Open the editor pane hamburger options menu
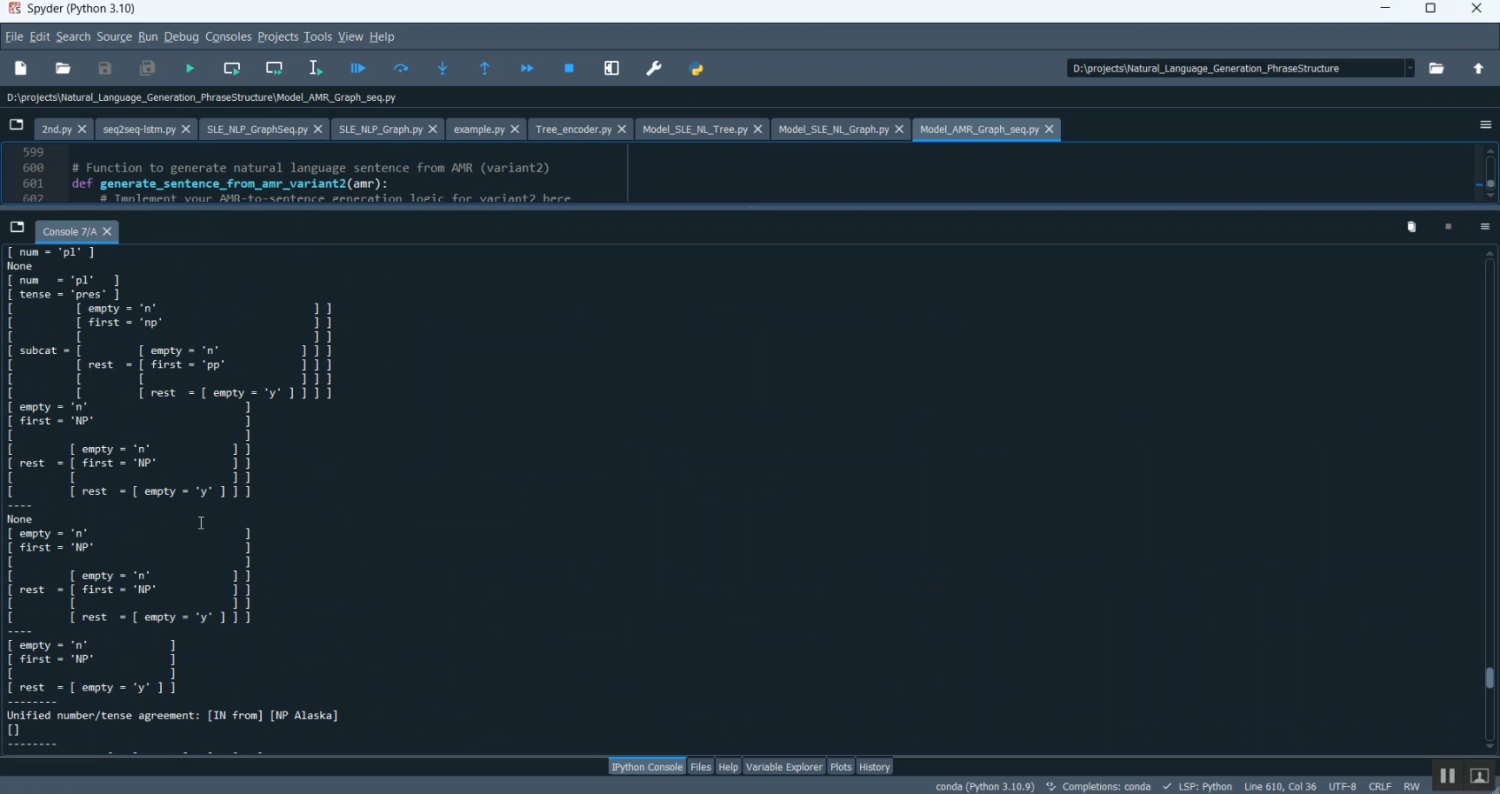Screen dimensions: 1500x794 1485,125
